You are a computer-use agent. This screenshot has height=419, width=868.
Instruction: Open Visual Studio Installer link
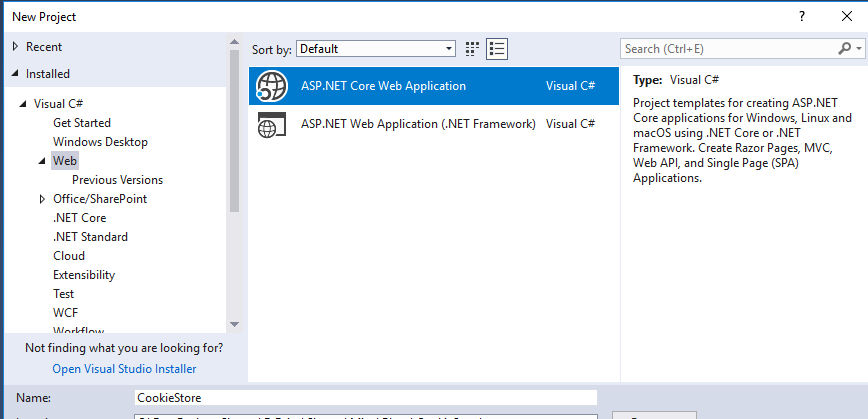click(124, 369)
